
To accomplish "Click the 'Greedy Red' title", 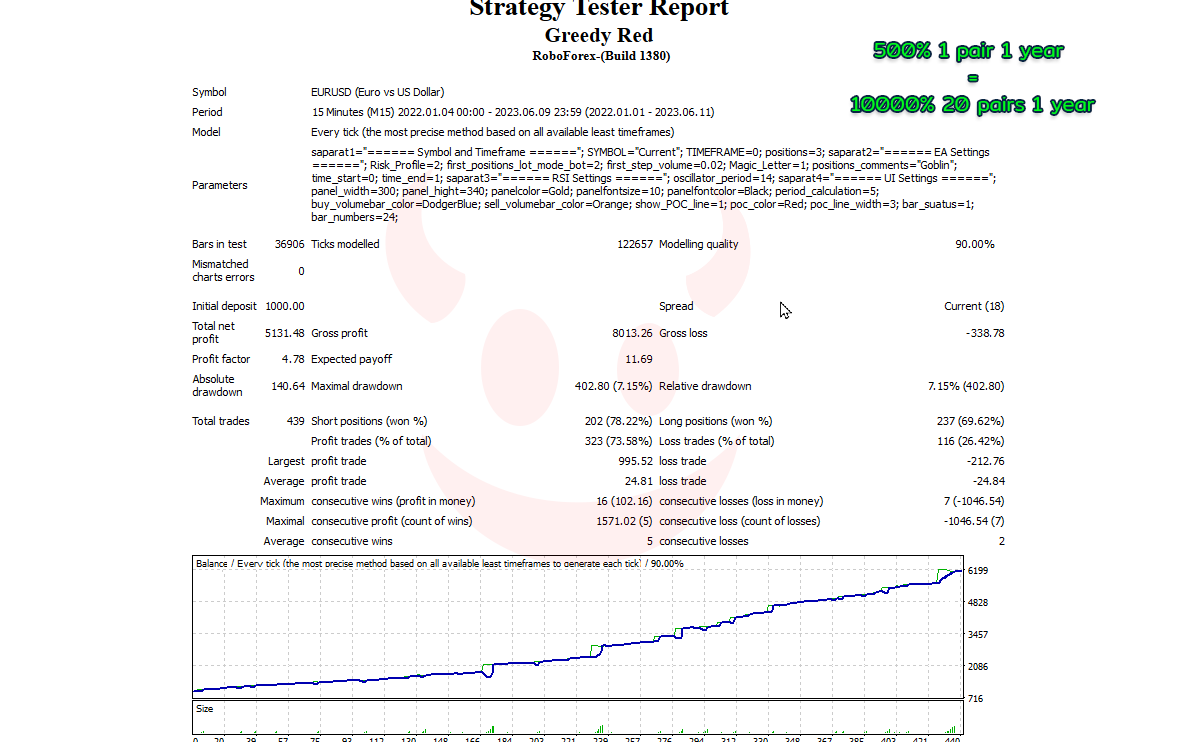I will pos(599,36).
